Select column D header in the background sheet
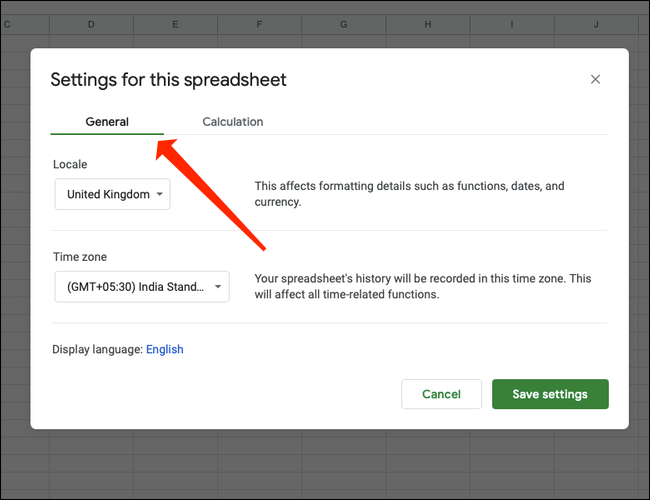Image resolution: width=650 pixels, height=500 pixels. point(91,23)
